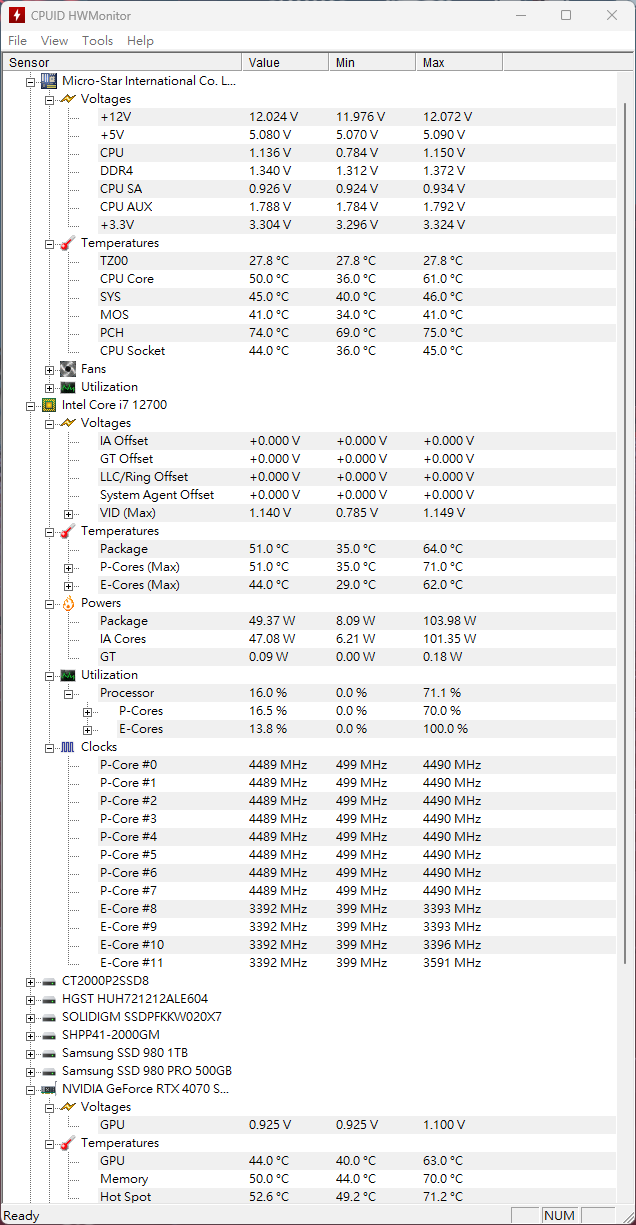Expand the HGST HUH721212ALE604 drive node

coord(30,999)
